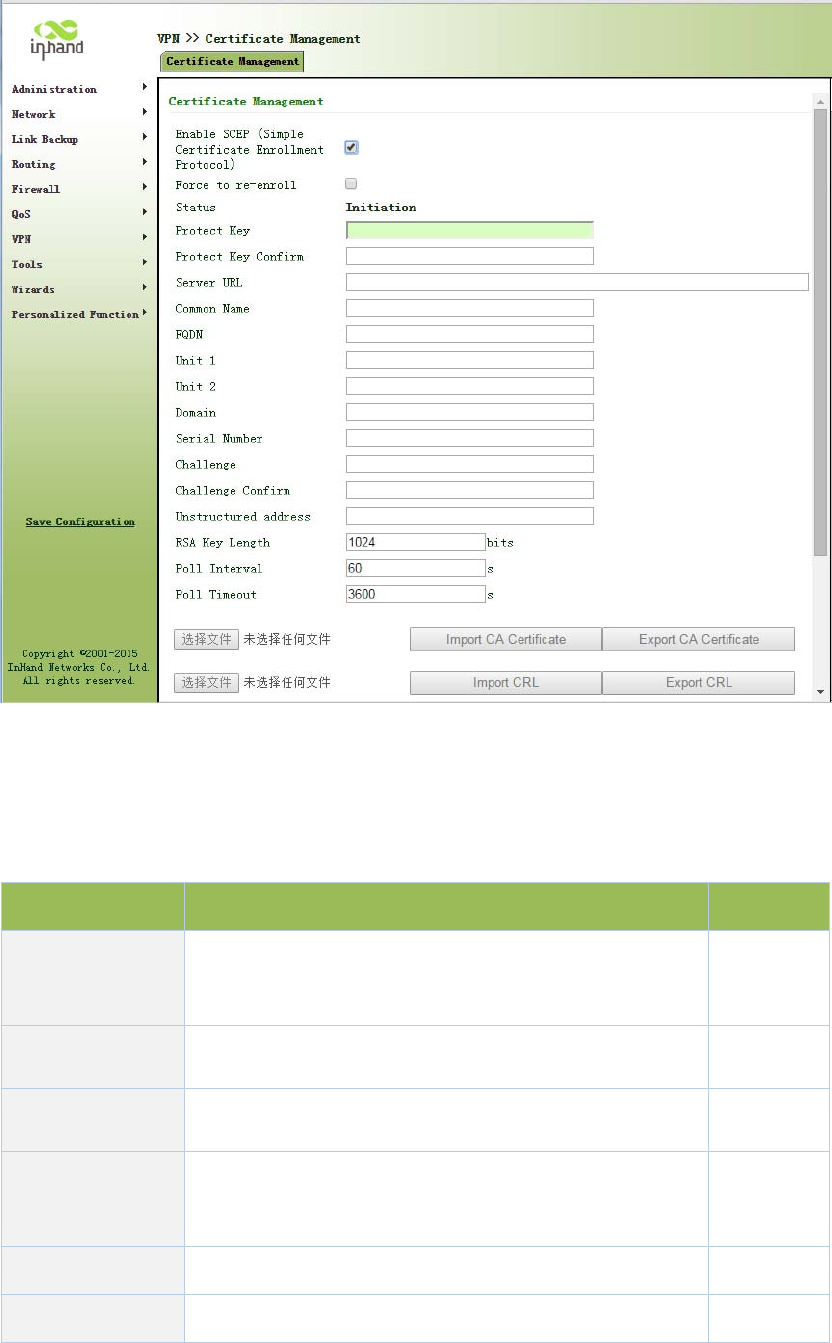Click the vertical scrollbar thumb
Image resolution: width=832 pixels, height=1343 pixels.
coord(821,333)
